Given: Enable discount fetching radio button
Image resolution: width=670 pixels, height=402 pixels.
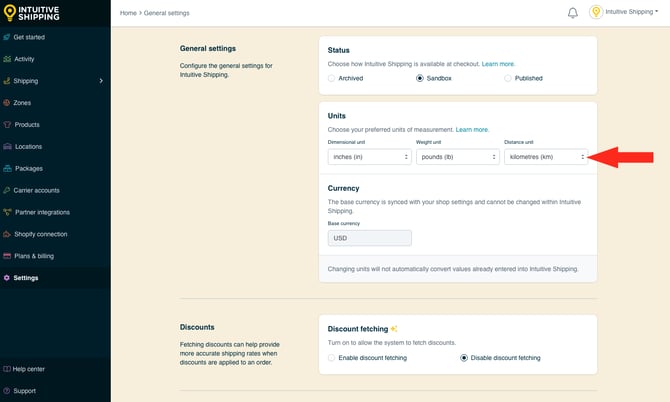Looking at the screenshot, I should coord(332,357).
